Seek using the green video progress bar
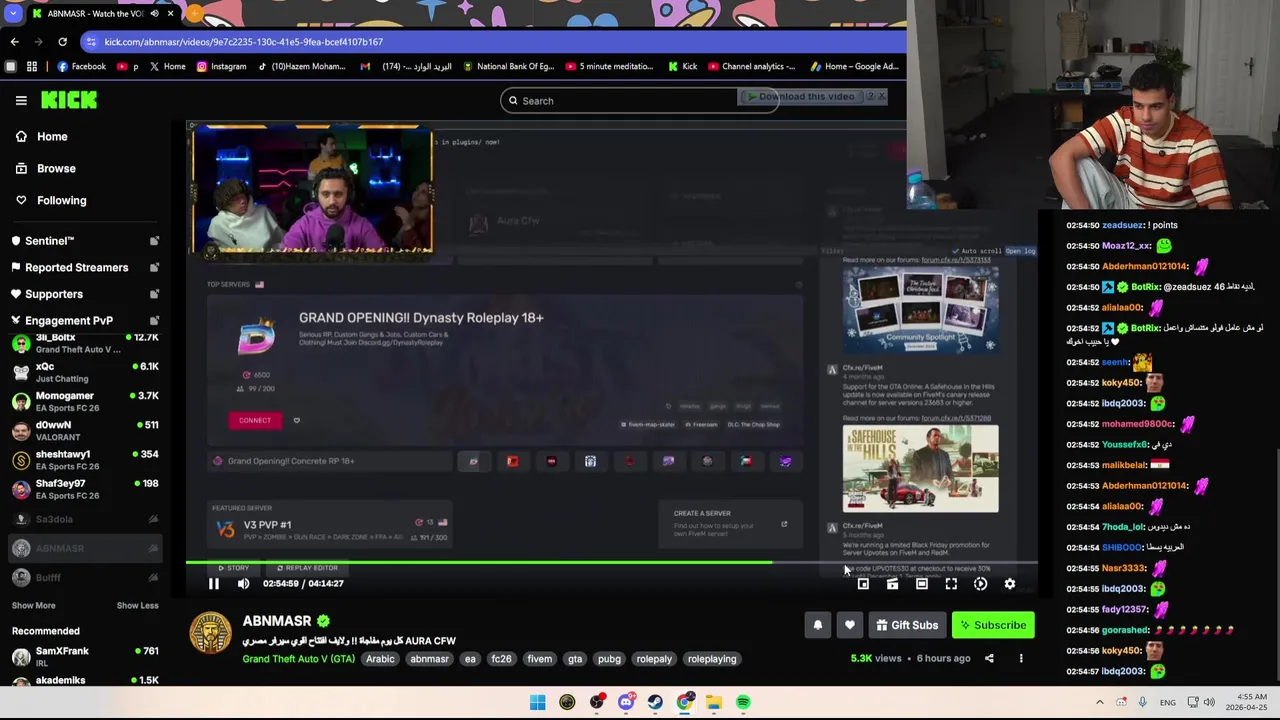 (611, 562)
